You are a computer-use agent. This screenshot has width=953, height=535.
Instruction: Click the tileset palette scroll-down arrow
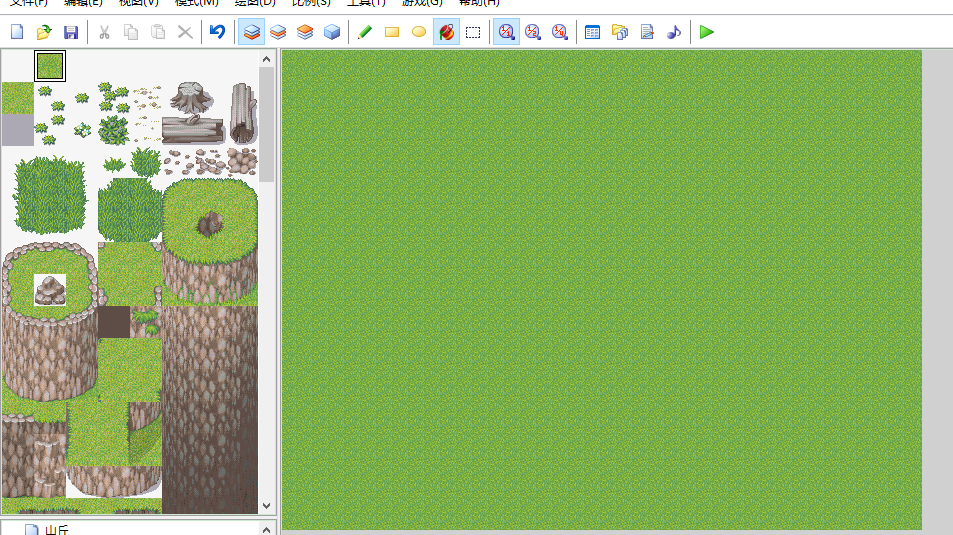(266, 506)
